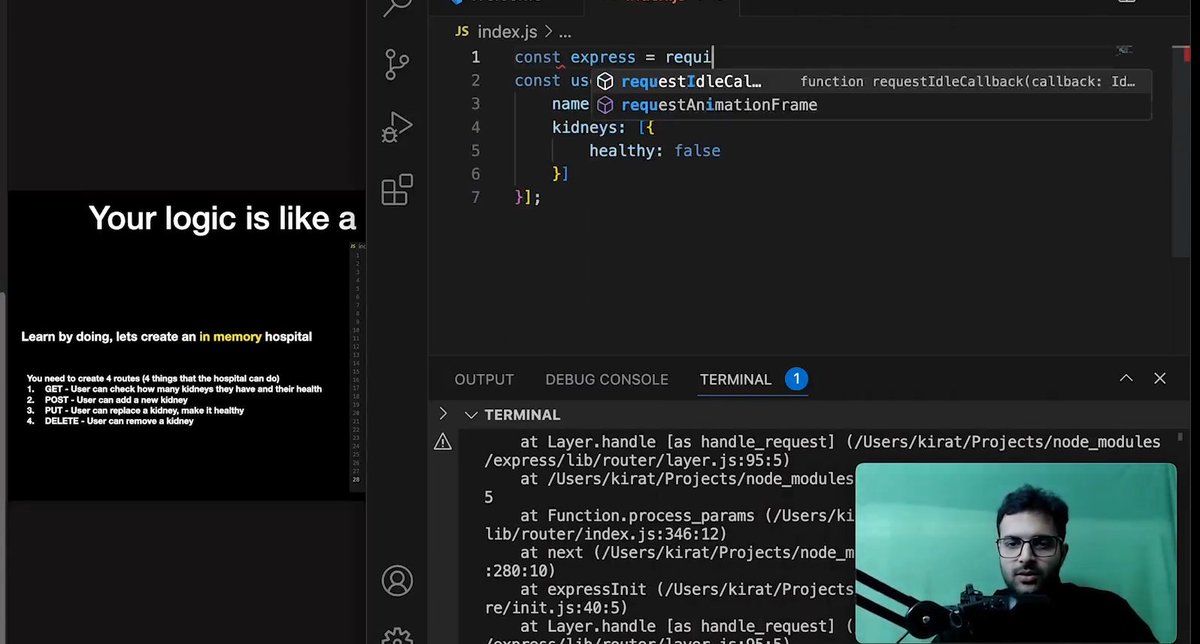Collapse the TERMINAL section chevron
Screen dimensions: 1200x644
[471, 414]
